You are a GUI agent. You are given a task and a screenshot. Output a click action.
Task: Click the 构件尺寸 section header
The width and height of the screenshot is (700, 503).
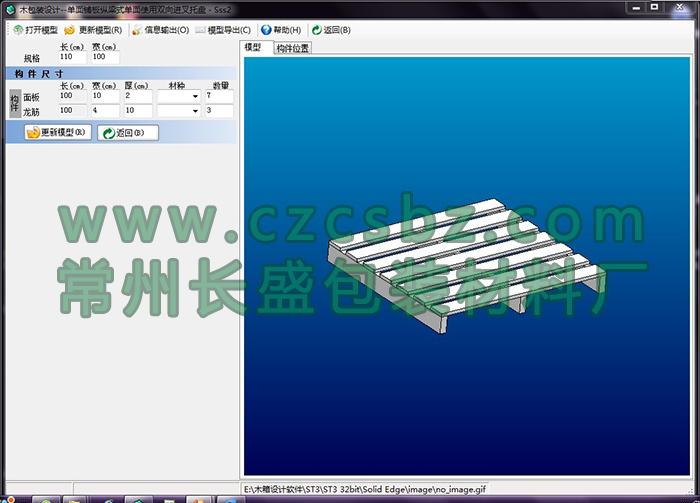pos(121,74)
